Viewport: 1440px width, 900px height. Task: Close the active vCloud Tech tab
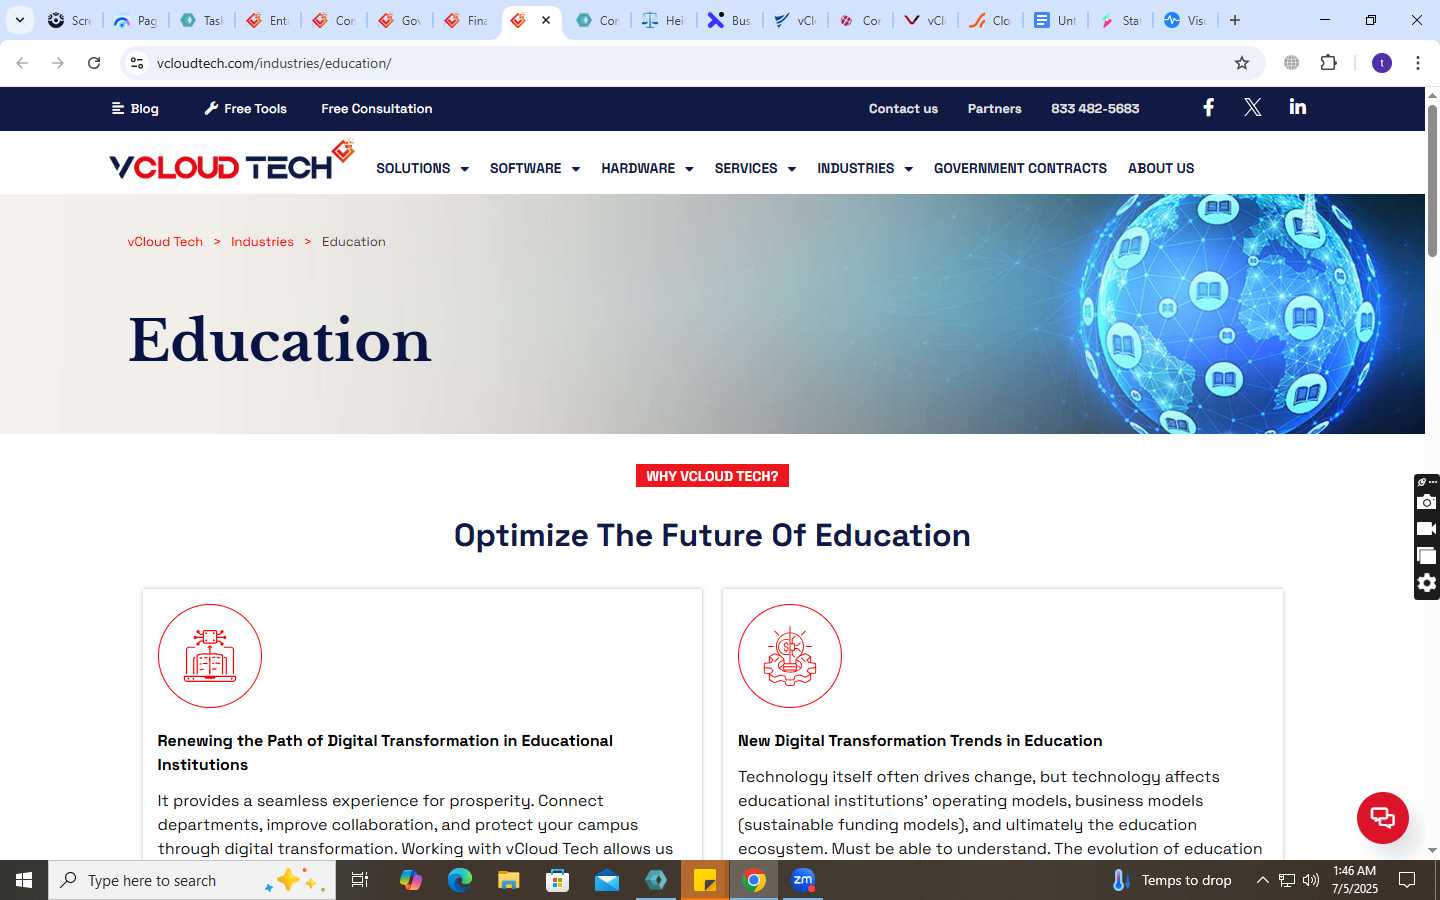click(546, 20)
